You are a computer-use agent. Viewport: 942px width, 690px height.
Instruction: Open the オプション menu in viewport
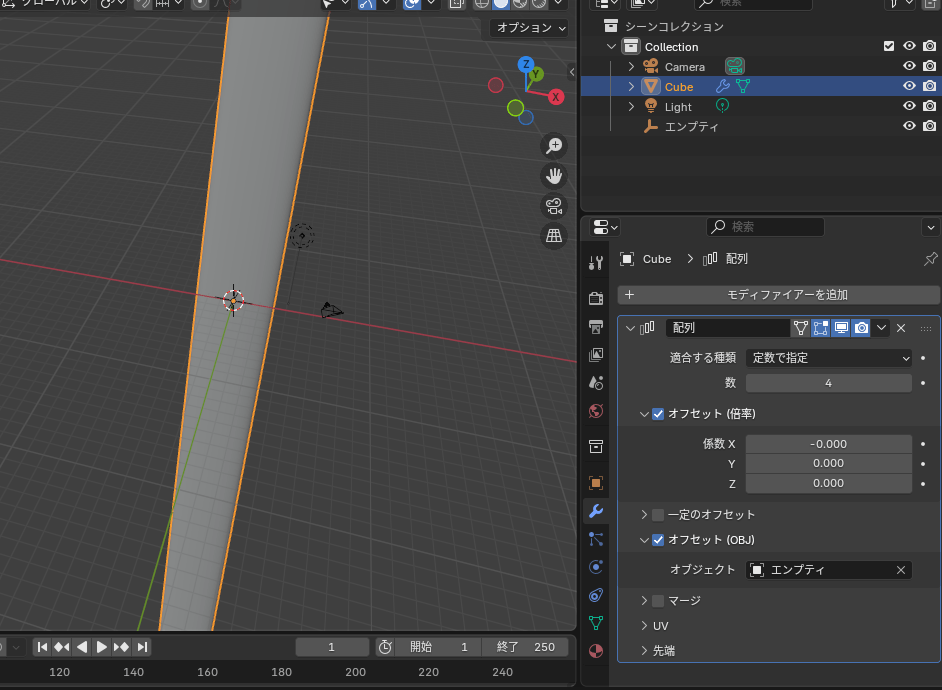(x=530, y=28)
